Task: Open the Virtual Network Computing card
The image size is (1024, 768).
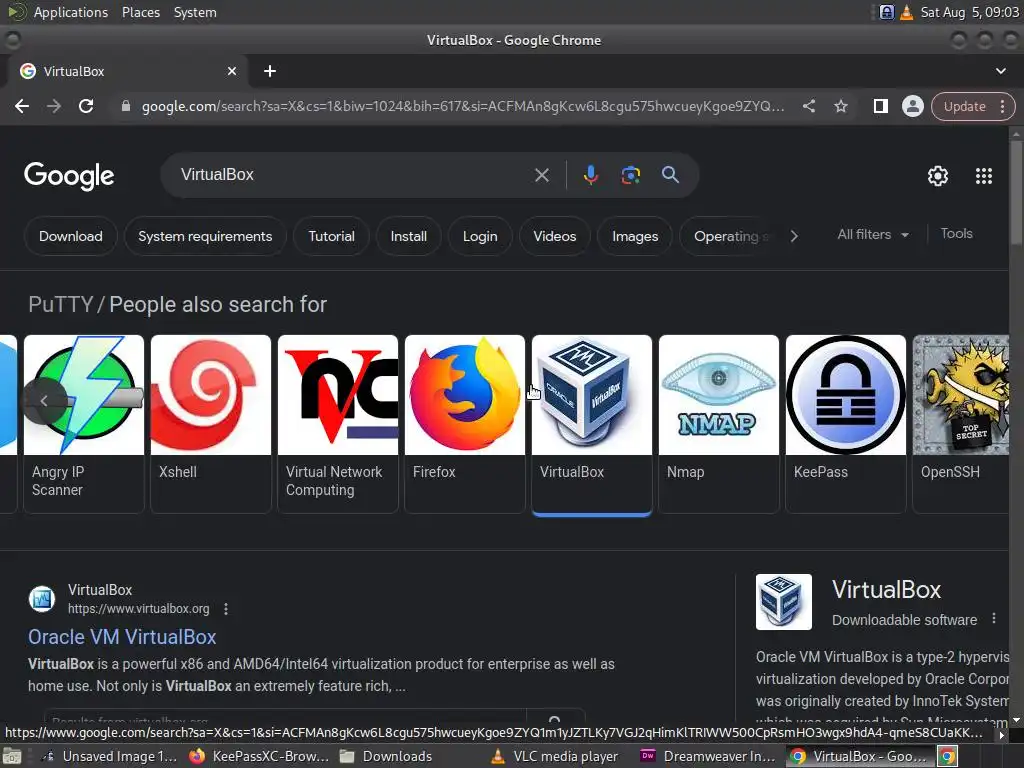Action: [x=338, y=424]
